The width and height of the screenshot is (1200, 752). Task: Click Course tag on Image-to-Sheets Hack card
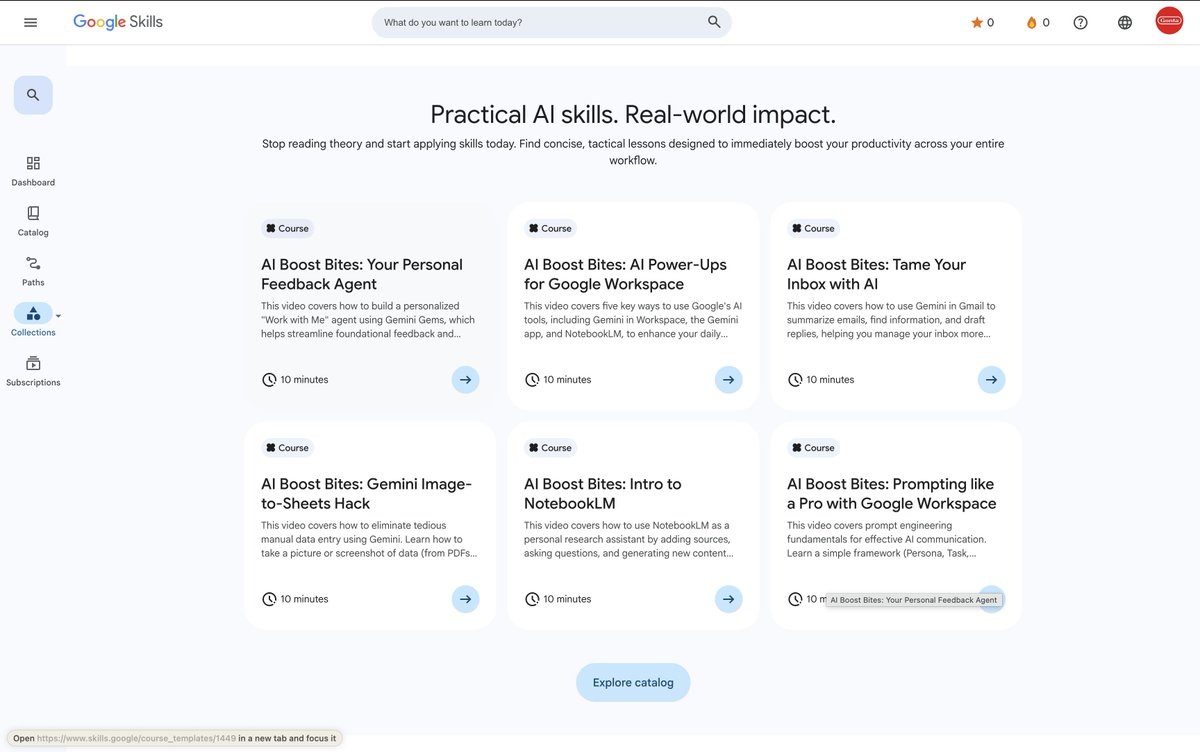(288, 447)
